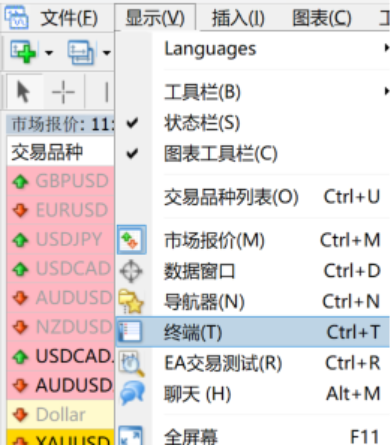Select the crosshair tool
The width and height of the screenshot is (390, 445).
[63, 92]
